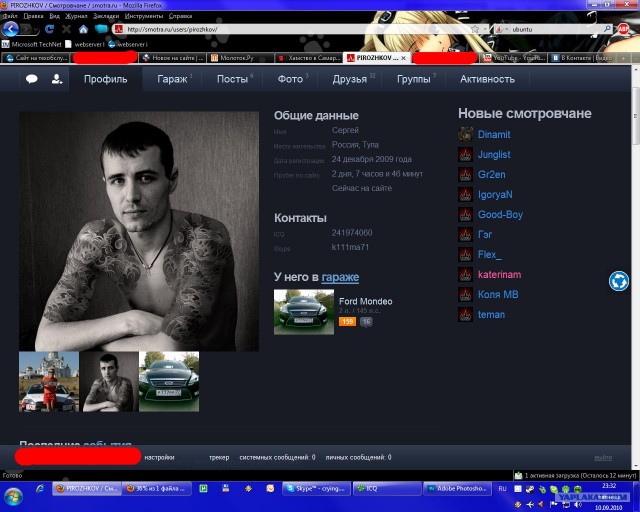Click the RU language indicator
The width and height of the screenshot is (640, 512).
[502, 488]
